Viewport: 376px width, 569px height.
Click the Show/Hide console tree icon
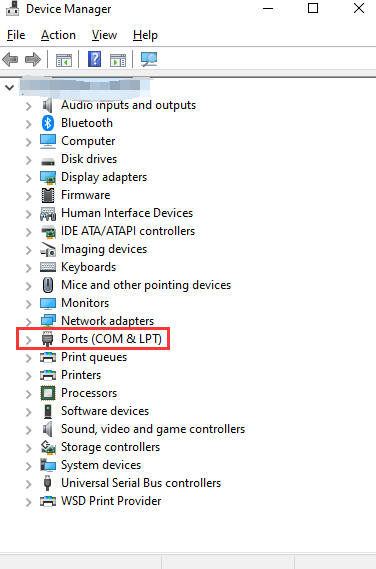point(64,60)
